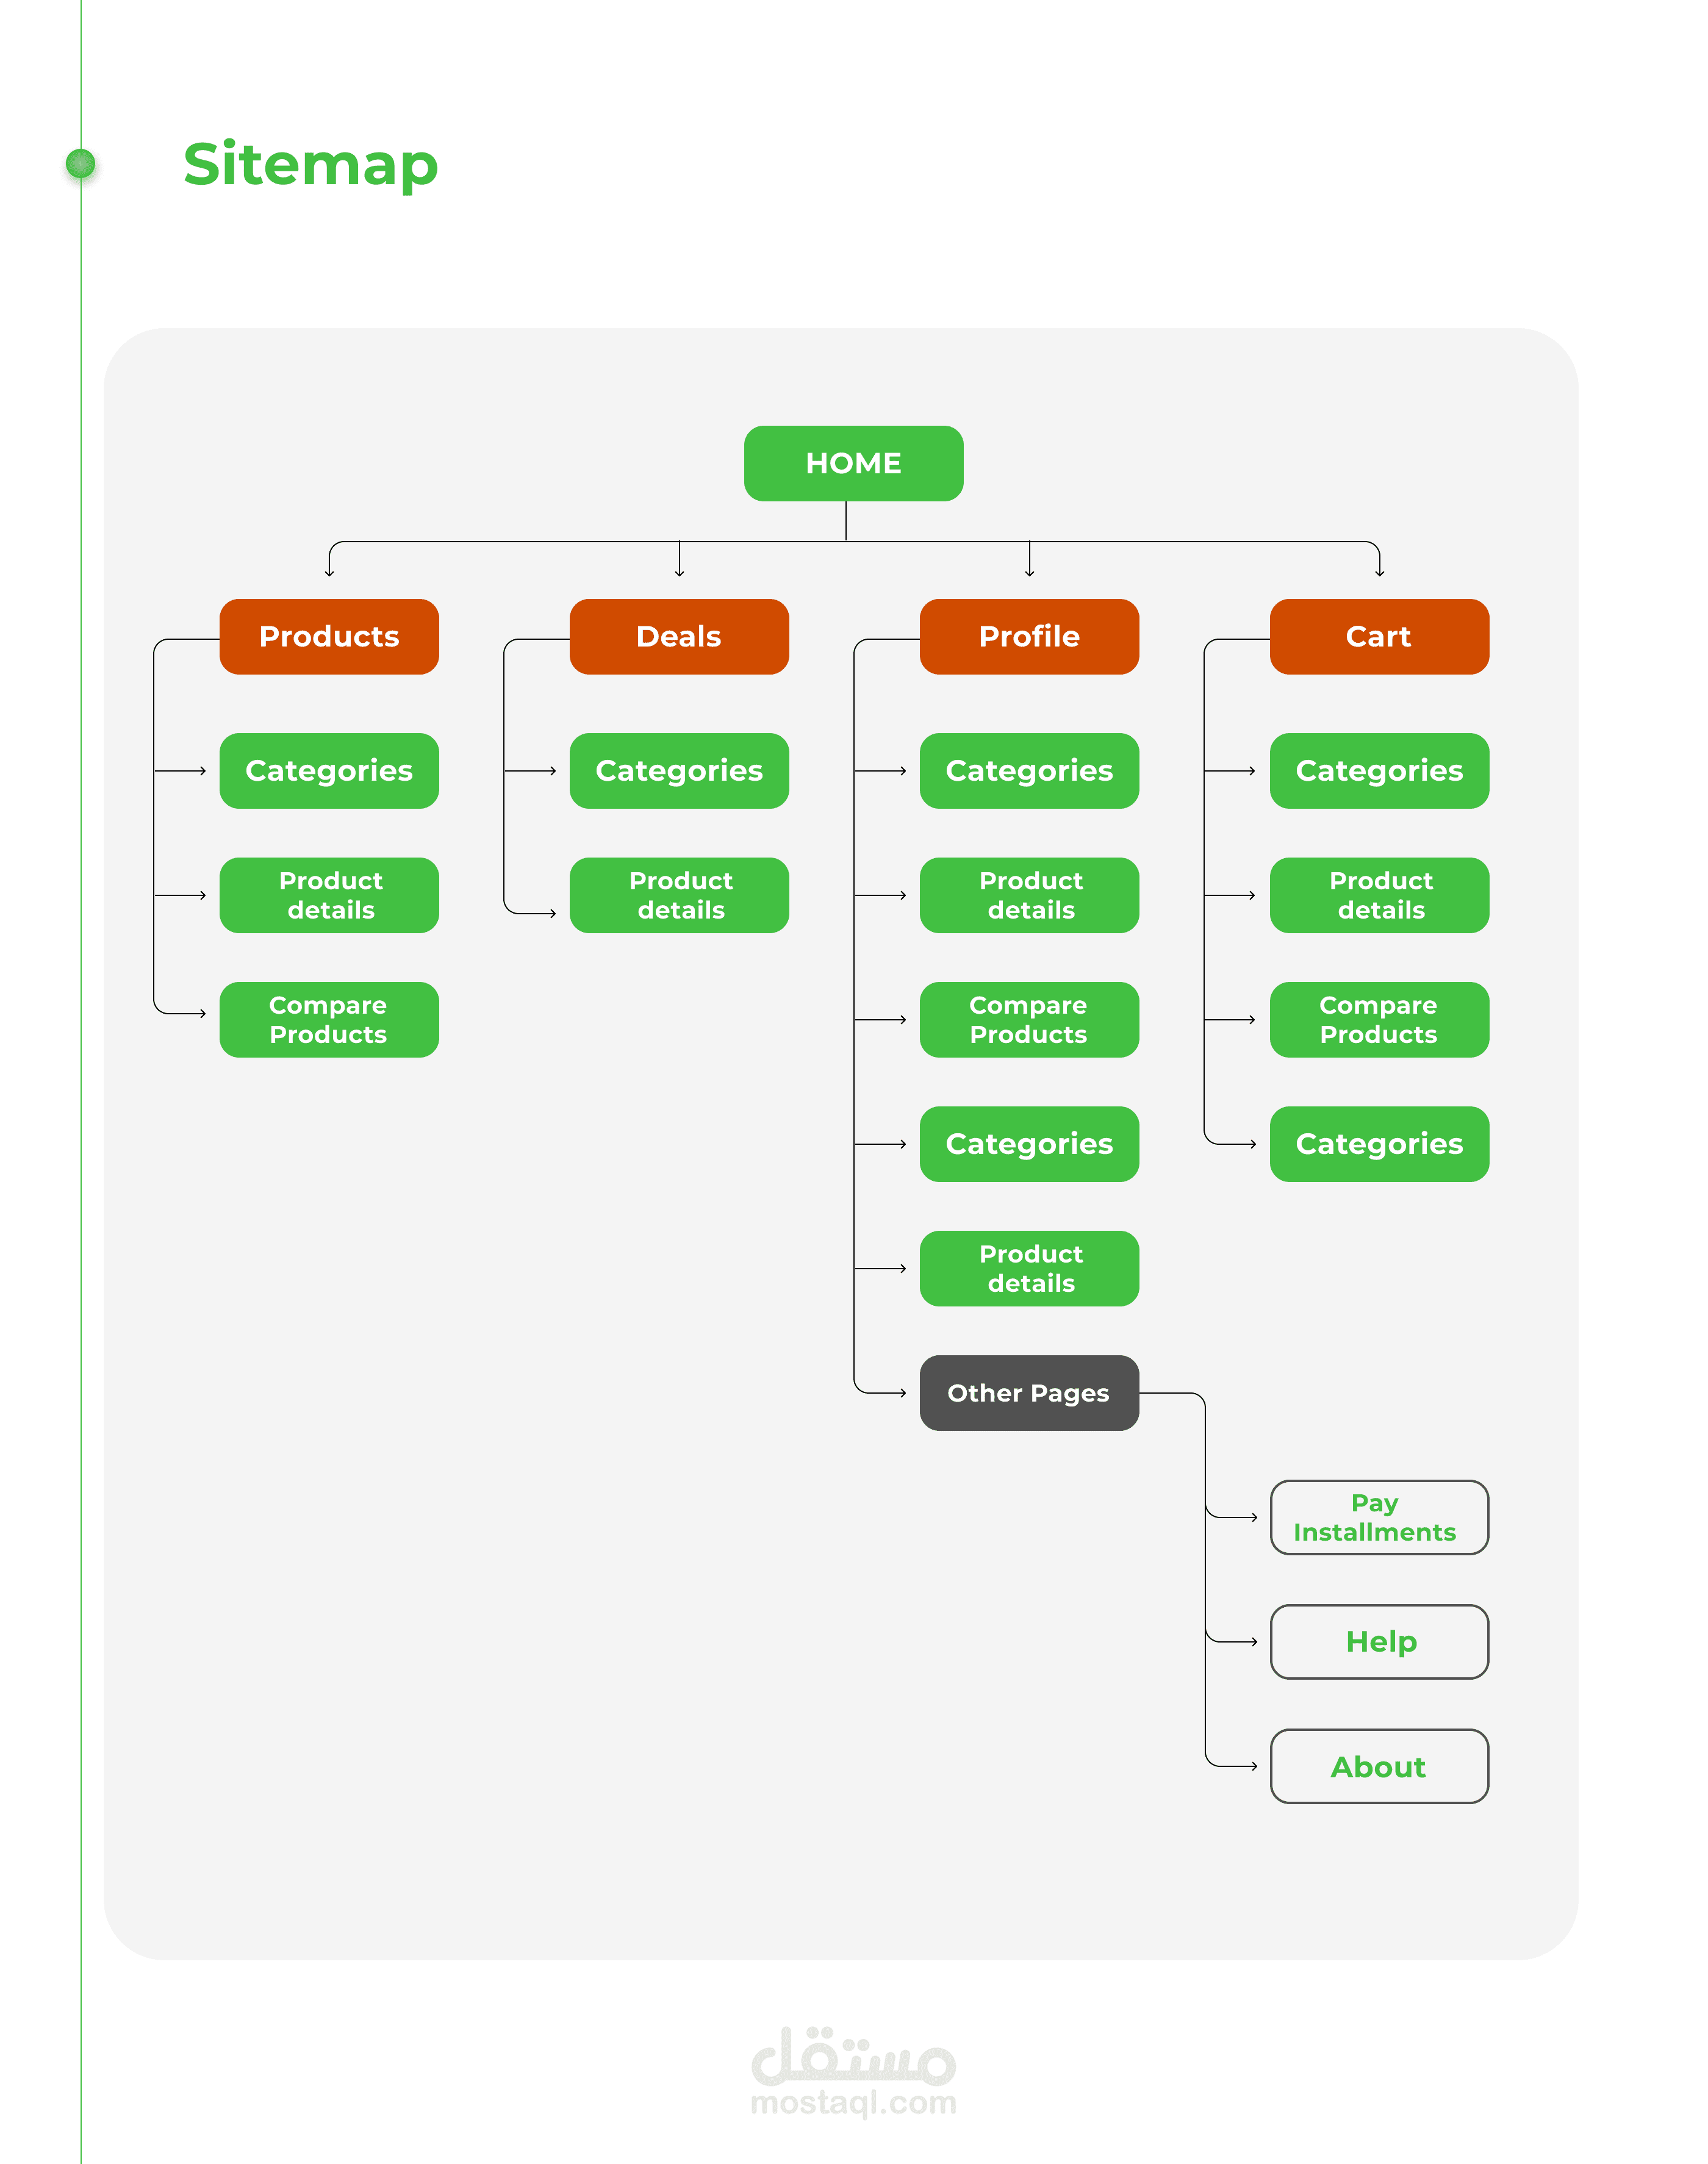Screen dimensions: 1708x2164
Task: Click Compare Products under Profile
Action: click(1029, 1020)
